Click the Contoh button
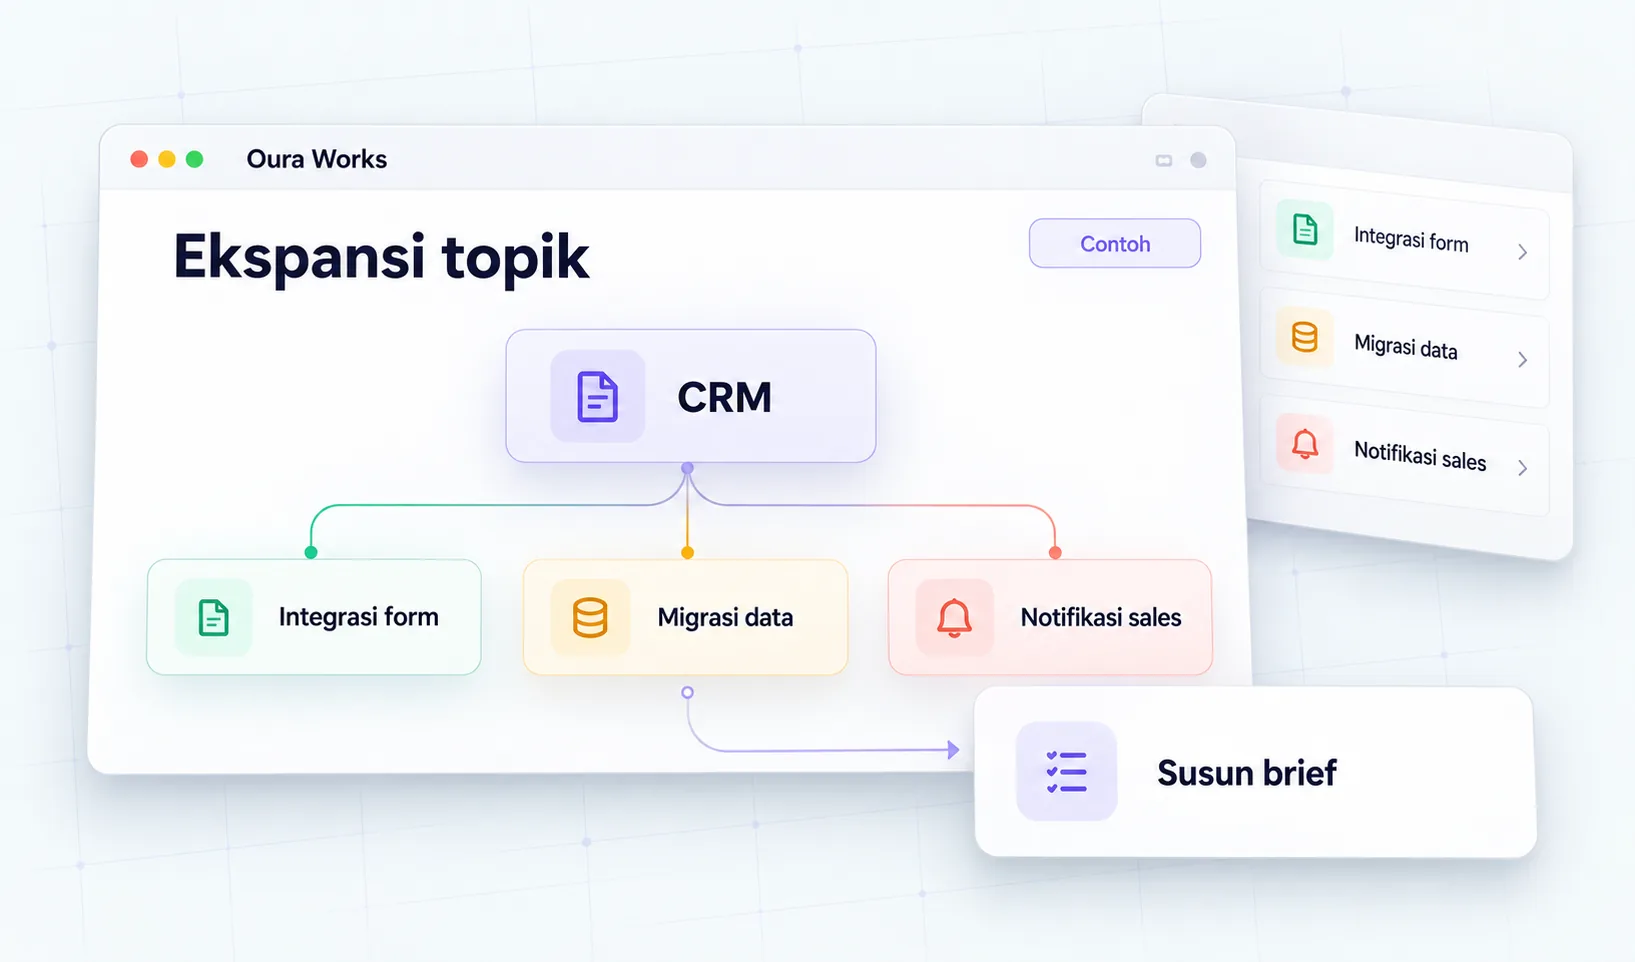1635x962 pixels. (x=1115, y=243)
